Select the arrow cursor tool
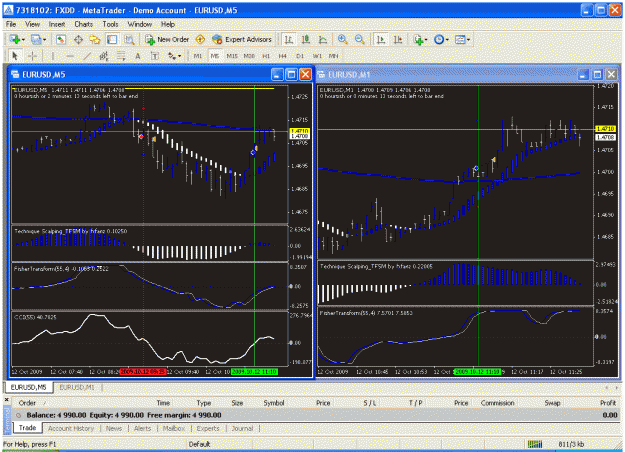Image resolution: width=625 pixels, height=452 pixels. pos(15,56)
